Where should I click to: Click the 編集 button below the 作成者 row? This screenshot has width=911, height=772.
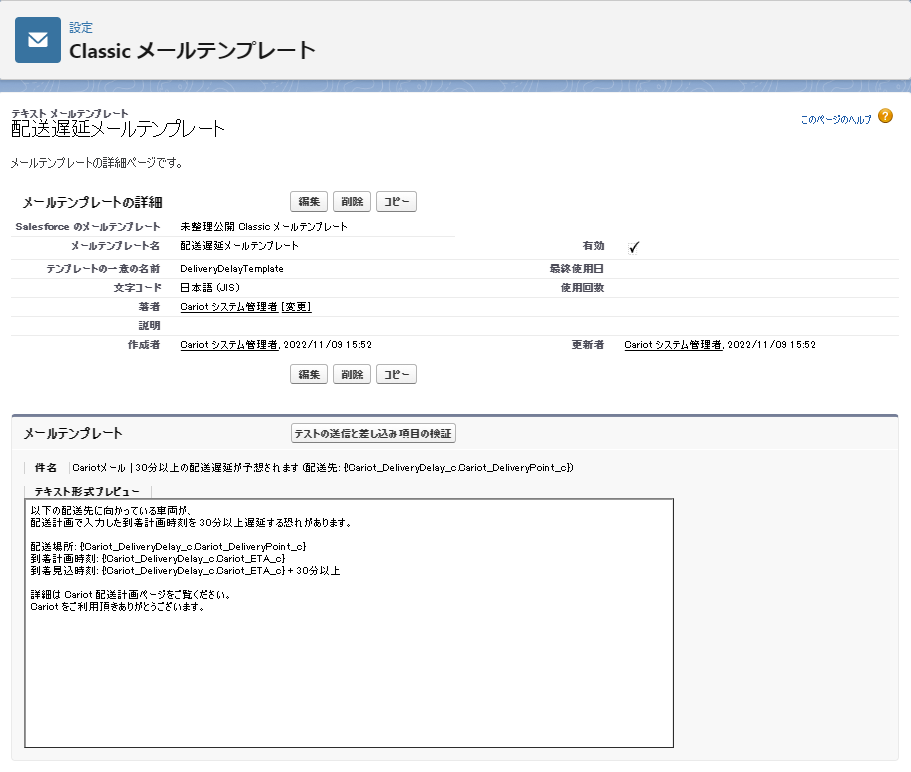click(x=309, y=374)
